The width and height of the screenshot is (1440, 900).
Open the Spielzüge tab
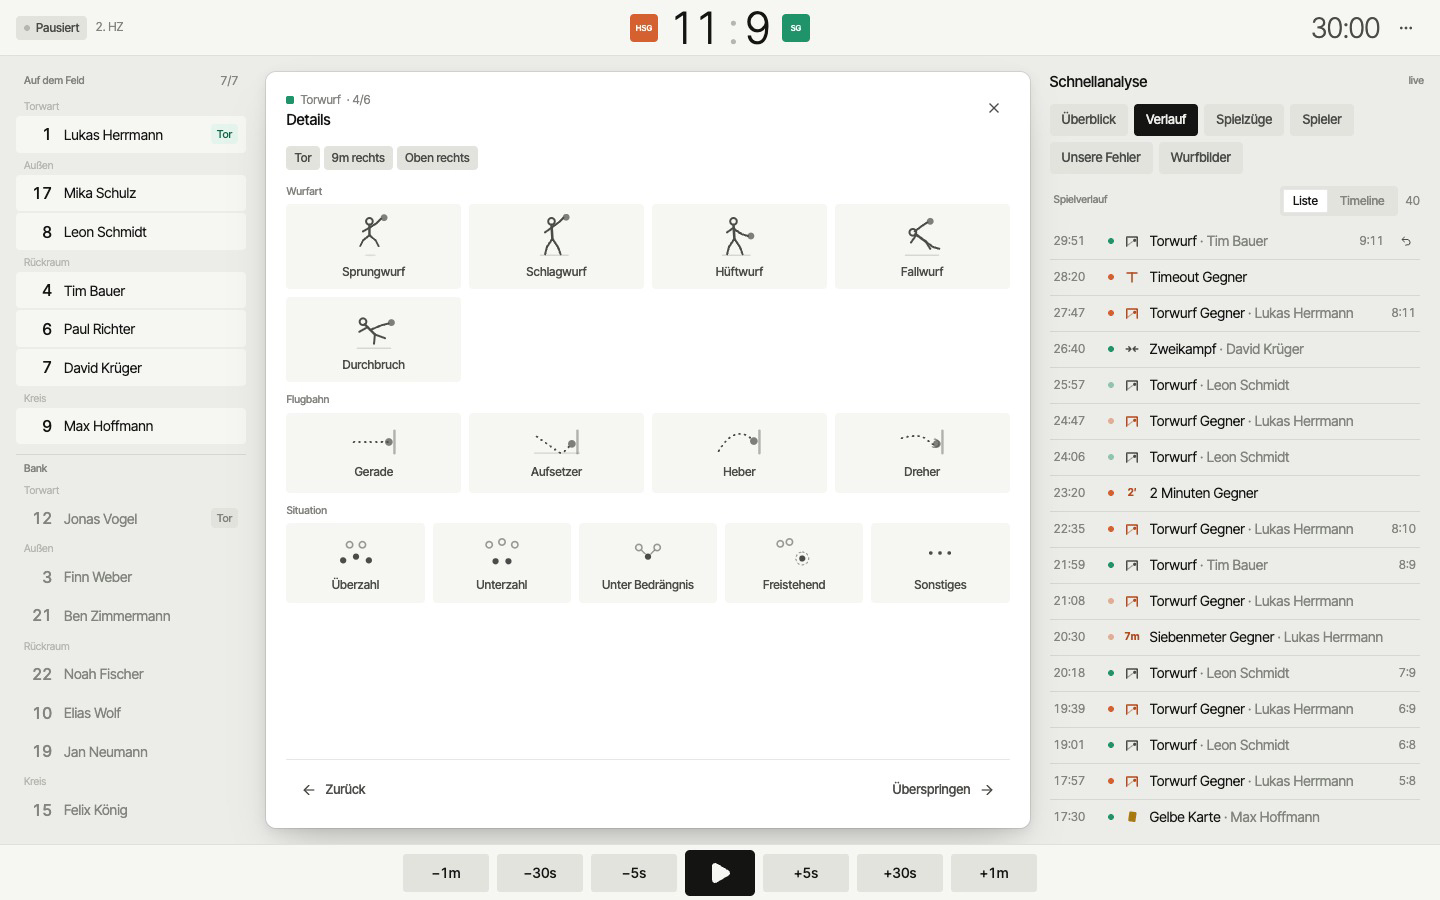tap(1244, 119)
